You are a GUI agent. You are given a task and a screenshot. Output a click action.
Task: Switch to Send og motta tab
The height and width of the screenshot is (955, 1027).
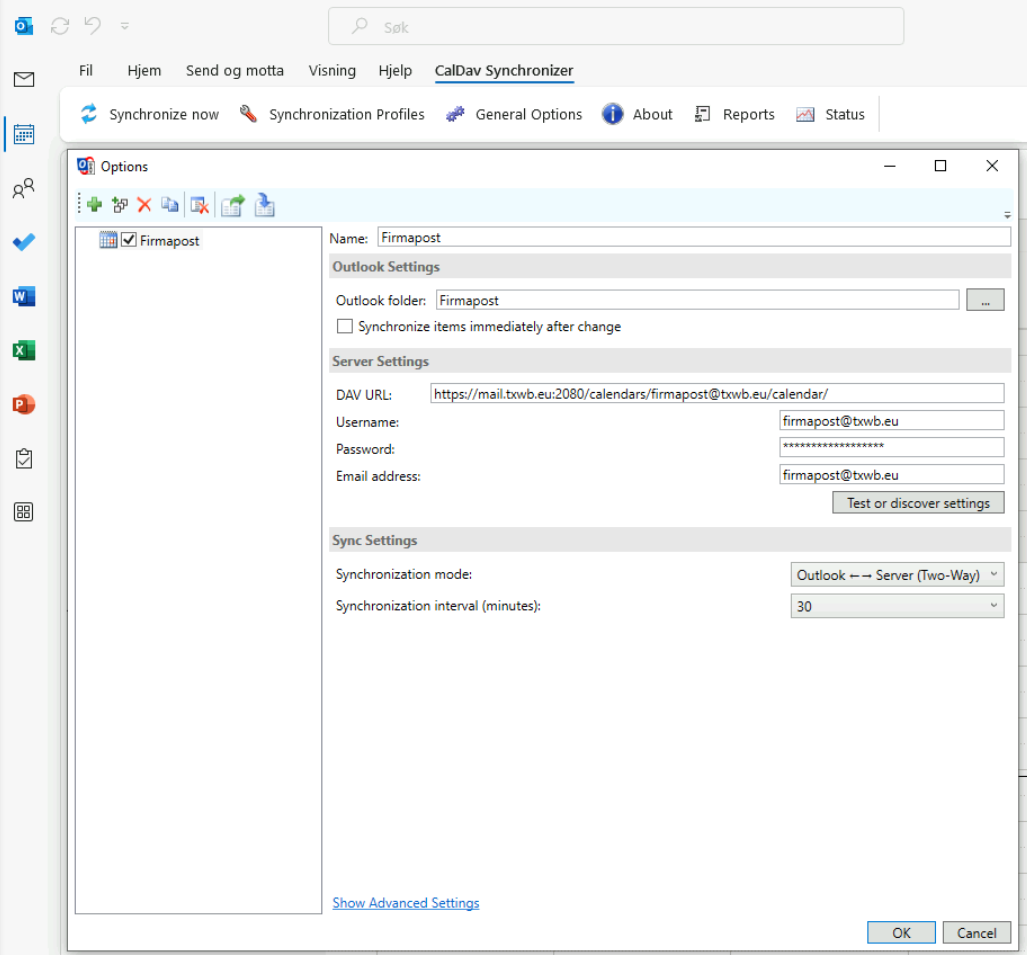tap(234, 71)
